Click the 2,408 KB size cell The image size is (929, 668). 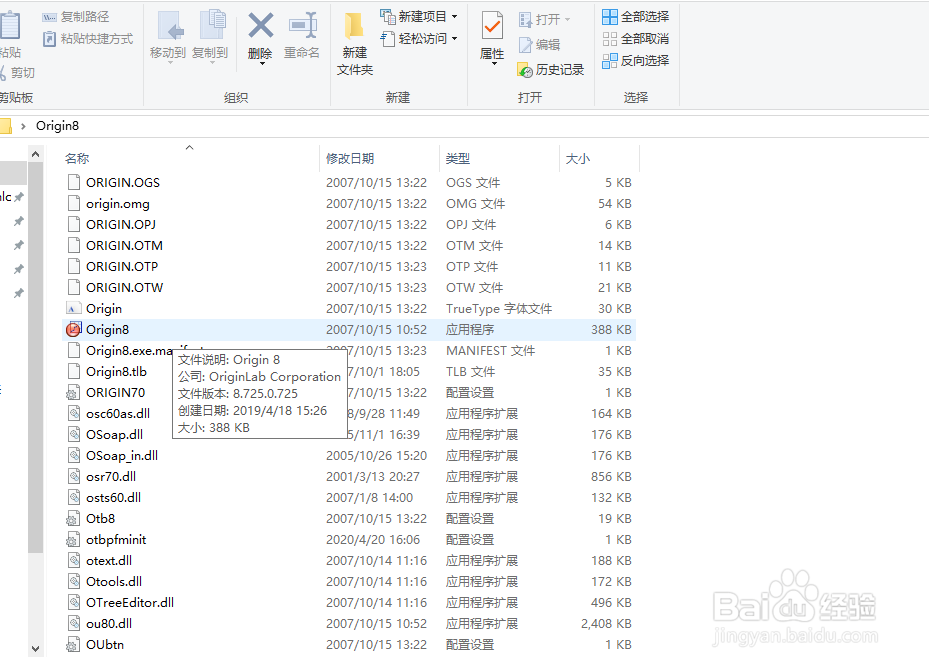(606, 624)
